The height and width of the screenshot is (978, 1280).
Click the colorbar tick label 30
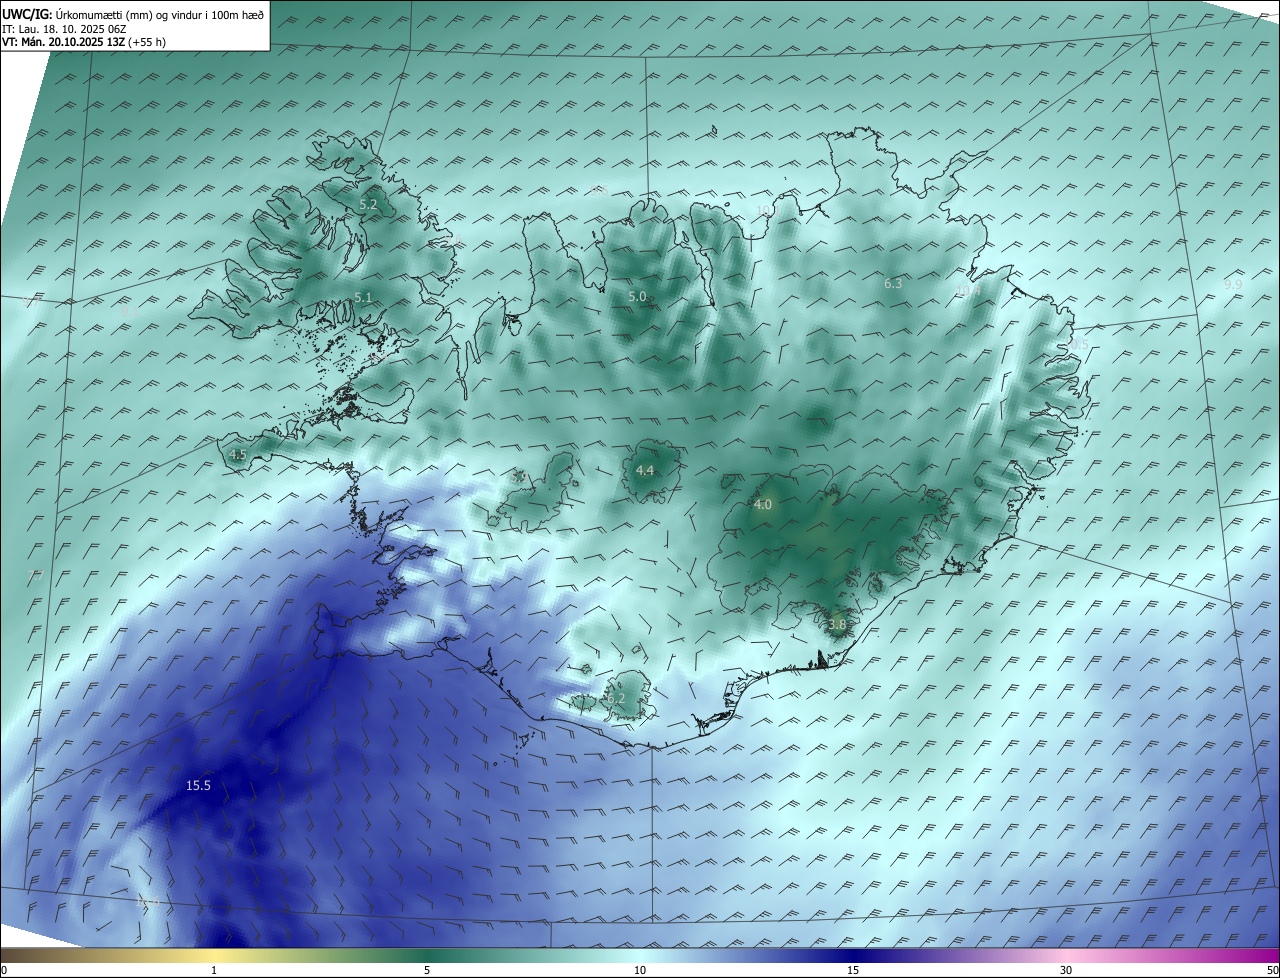point(1066,970)
